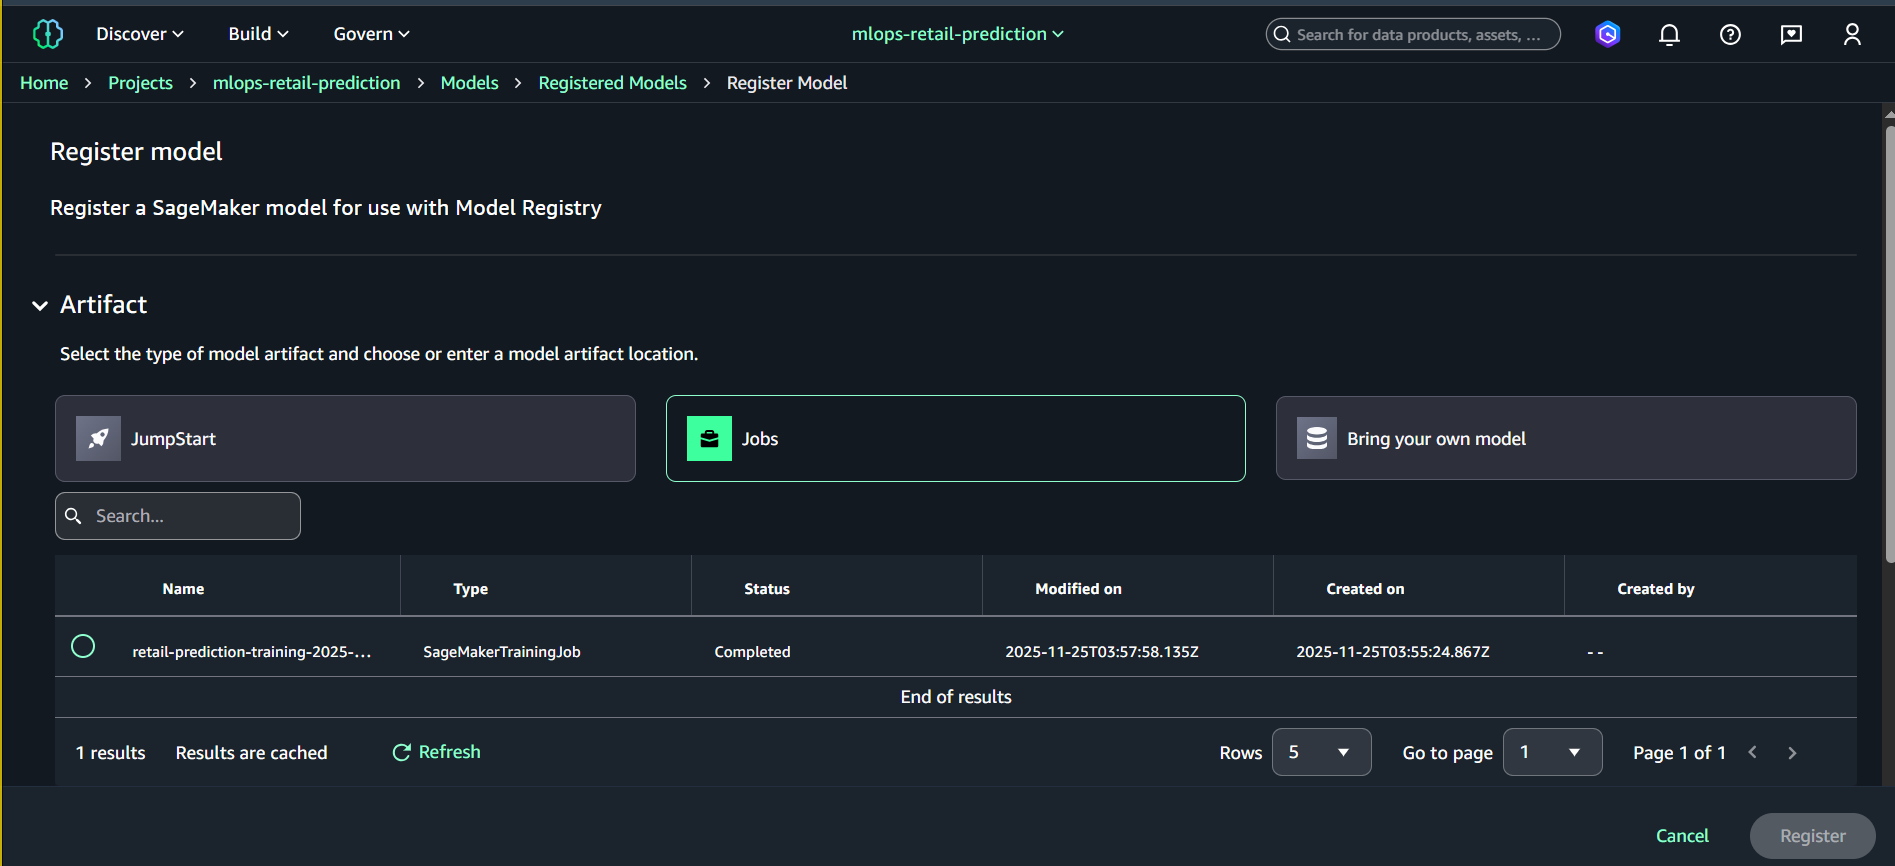
Task: Open the notifications bell
Action: (x=1669, y=35)
